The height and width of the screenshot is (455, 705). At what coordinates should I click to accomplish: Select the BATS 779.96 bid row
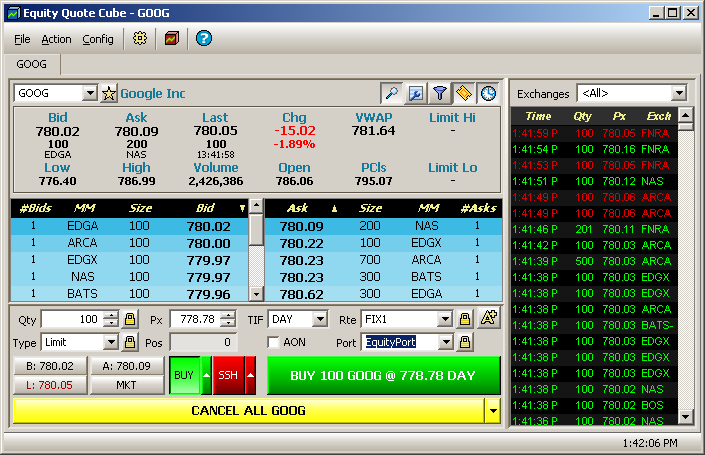(129, 294)
